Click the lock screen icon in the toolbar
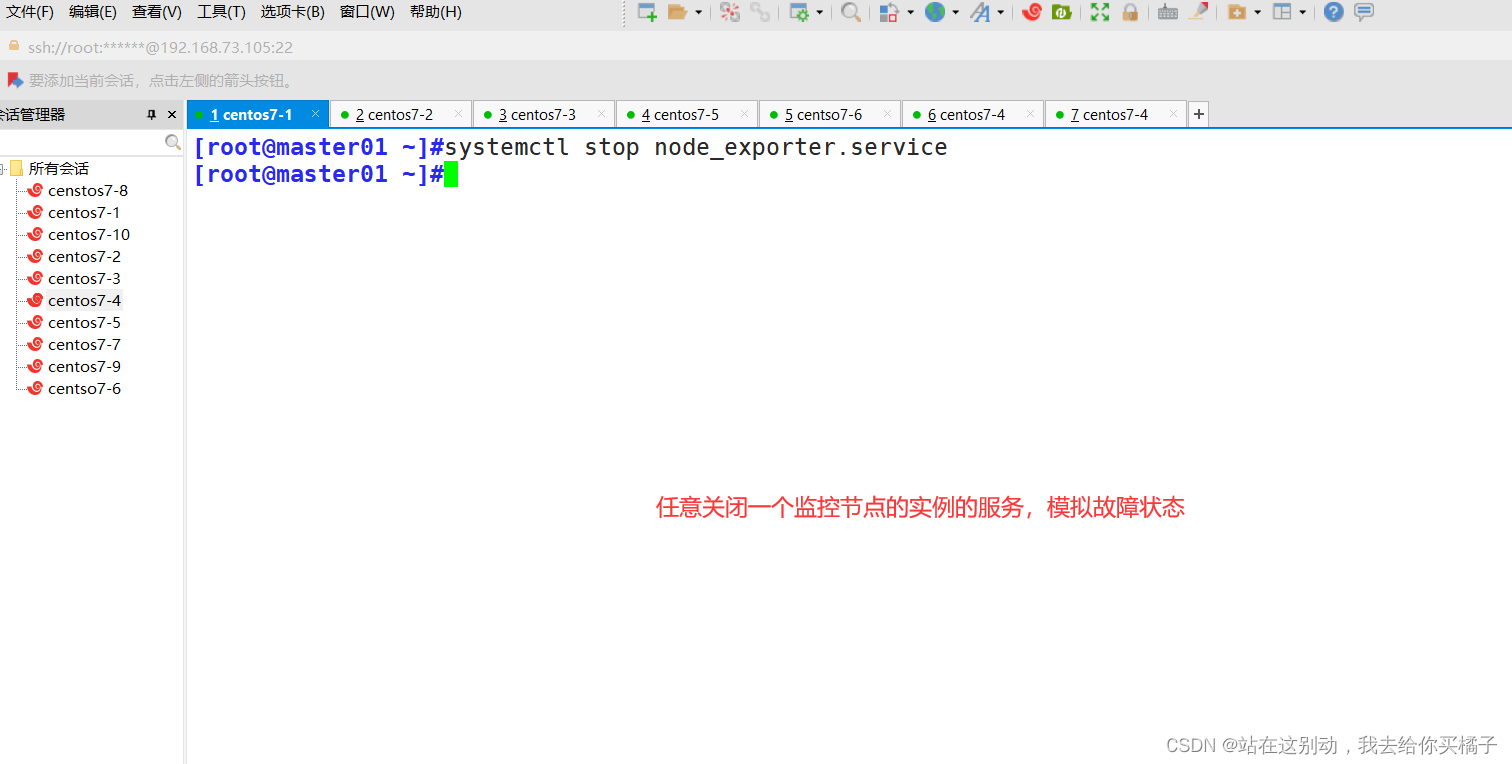 (x=1131, y=13)
